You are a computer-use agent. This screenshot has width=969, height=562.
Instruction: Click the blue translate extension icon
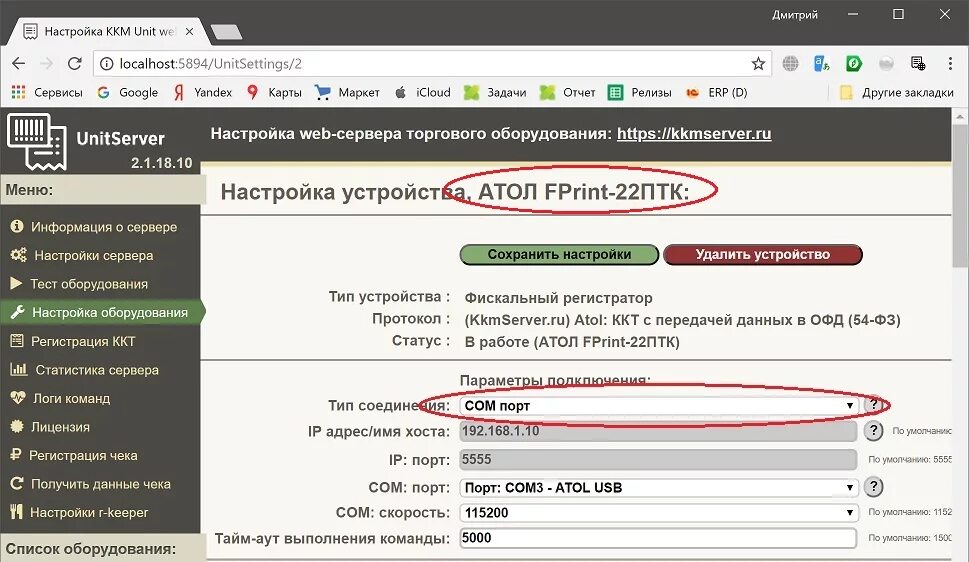(822, 63)
